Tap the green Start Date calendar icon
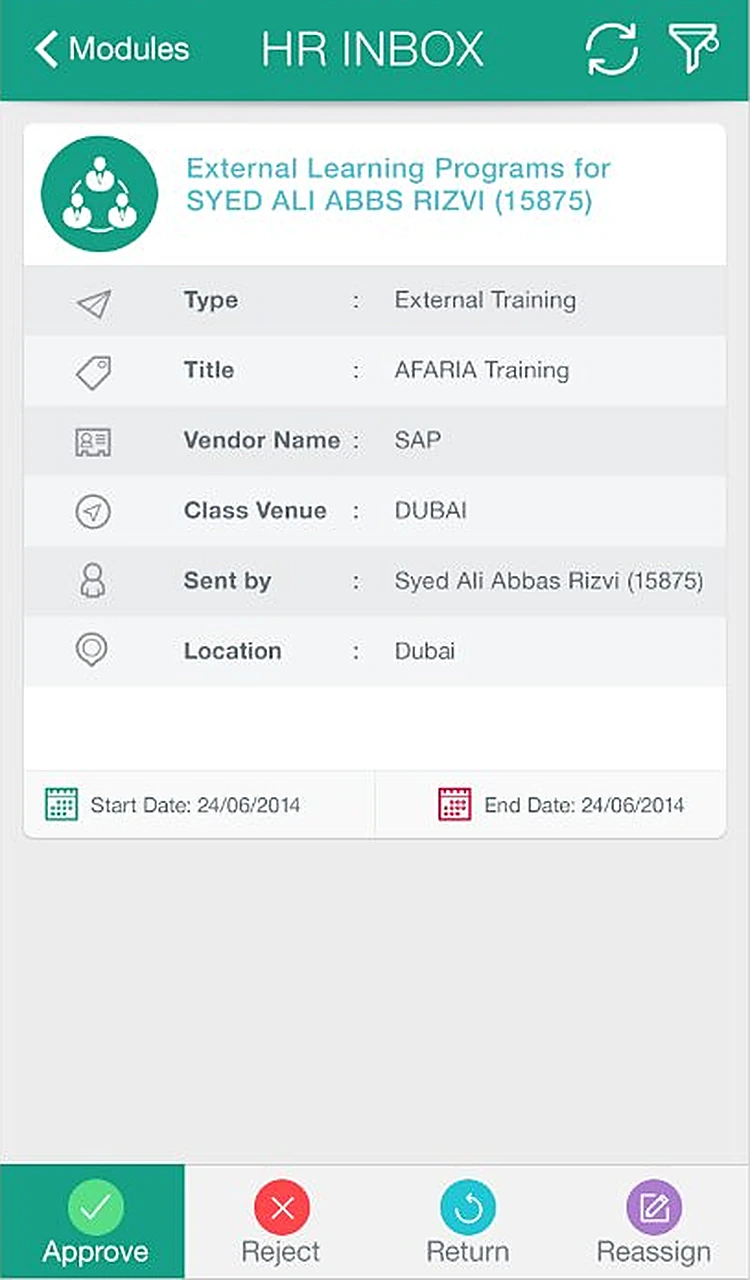Image resolution: width=750 pixels, height=1280 pixels. pyautogui.click(x=61, y=804)
